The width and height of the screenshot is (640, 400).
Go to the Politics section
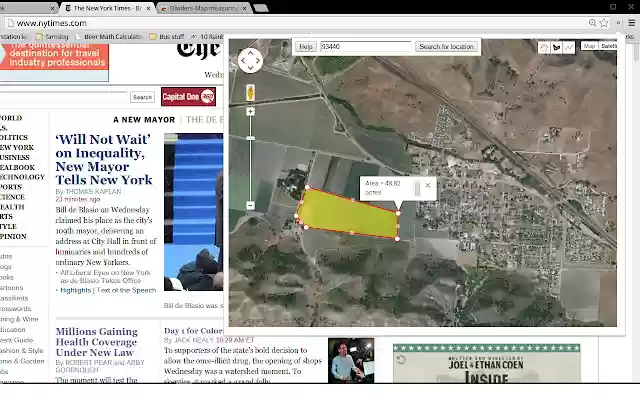14,138
